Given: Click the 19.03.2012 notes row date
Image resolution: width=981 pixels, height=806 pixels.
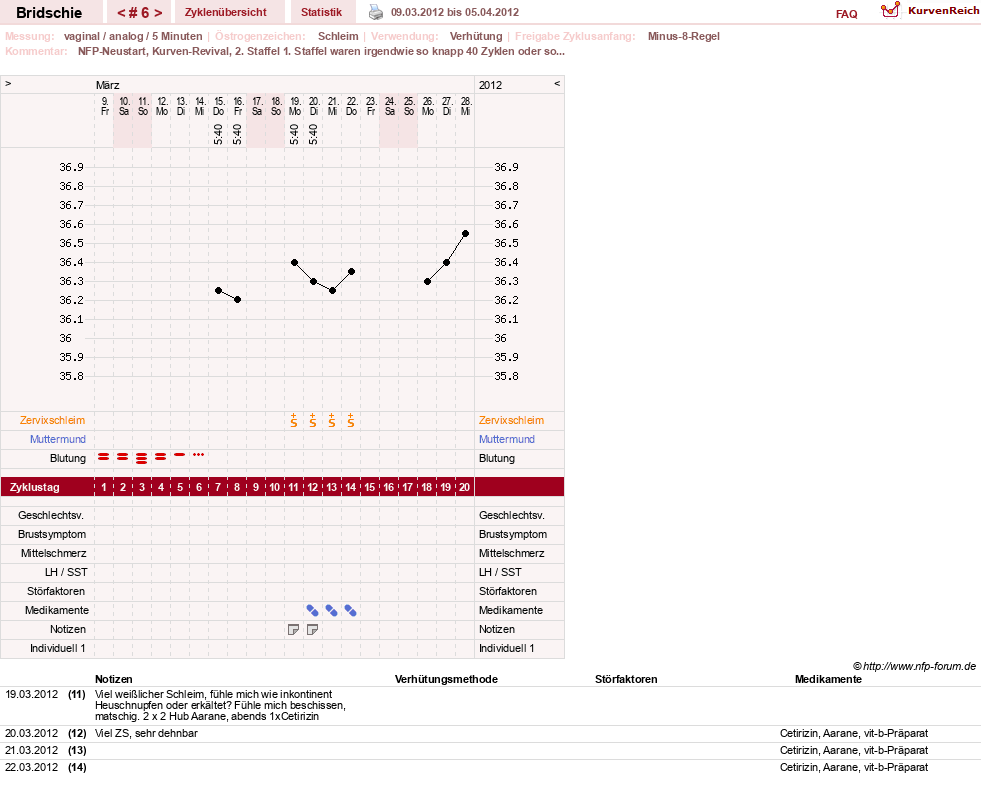Looking at the screenshot, I should [31, 695].
